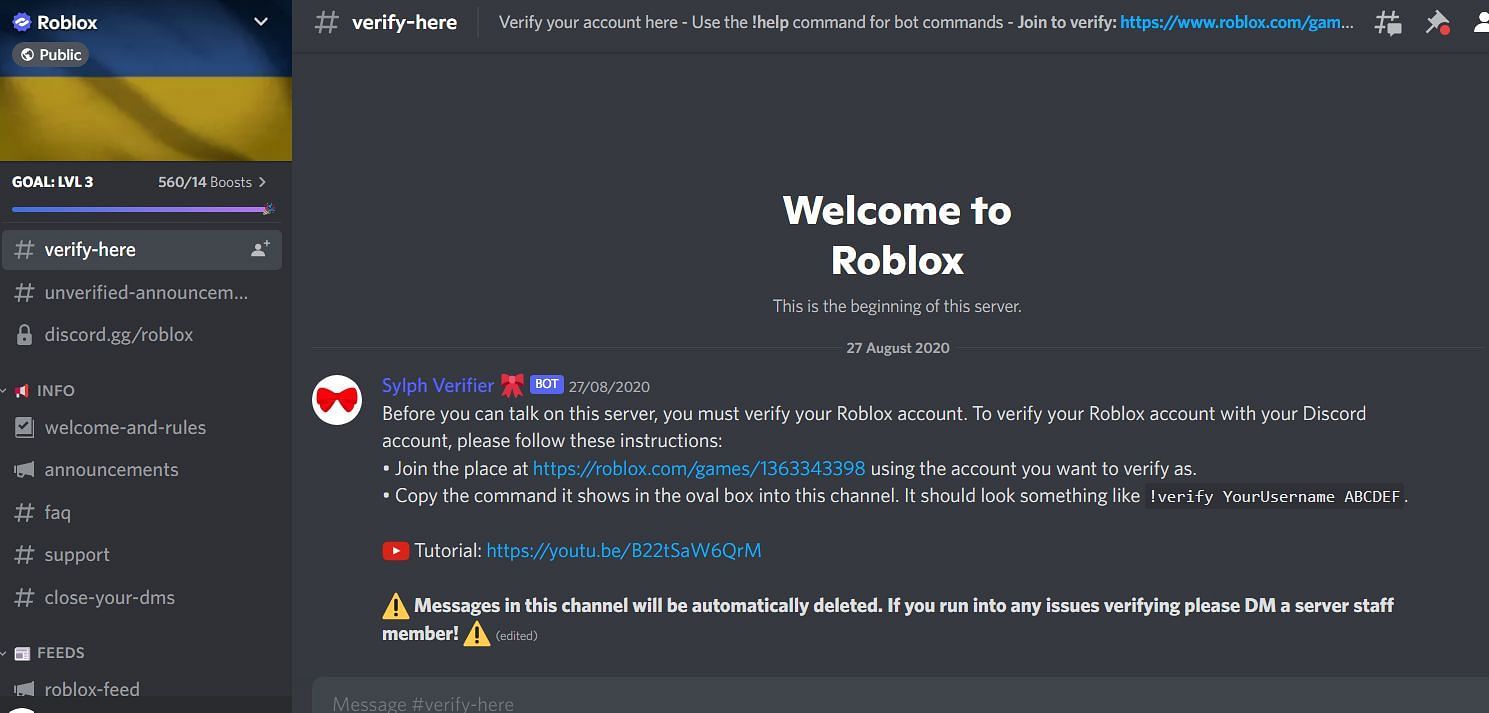Click the verified badge next to Roblox

22,22
